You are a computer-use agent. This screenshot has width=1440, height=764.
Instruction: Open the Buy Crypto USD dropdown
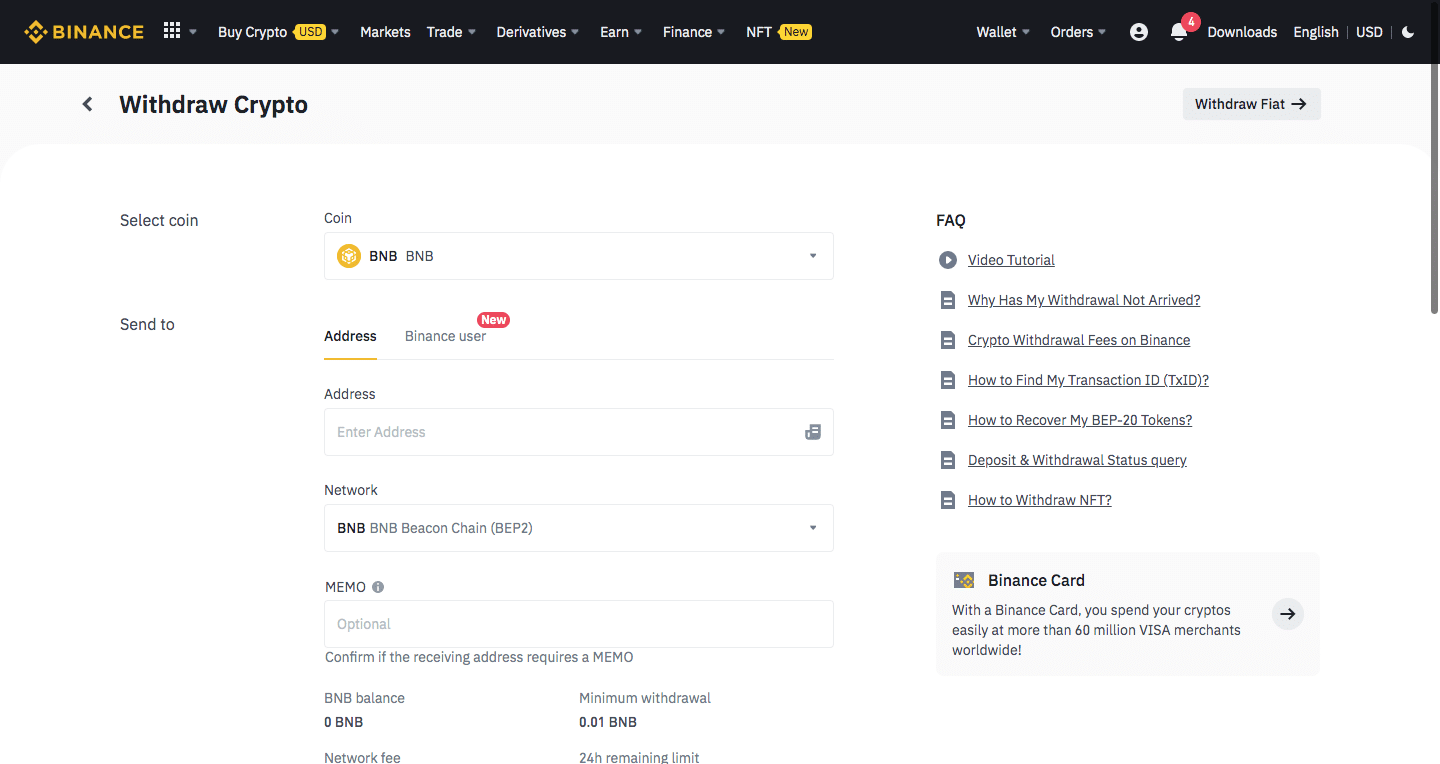pos(279,32)
